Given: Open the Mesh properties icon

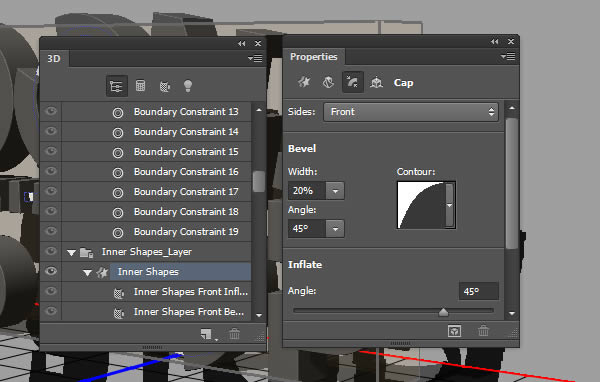Looking at the screenshot, I should click(x=304, y=82).
